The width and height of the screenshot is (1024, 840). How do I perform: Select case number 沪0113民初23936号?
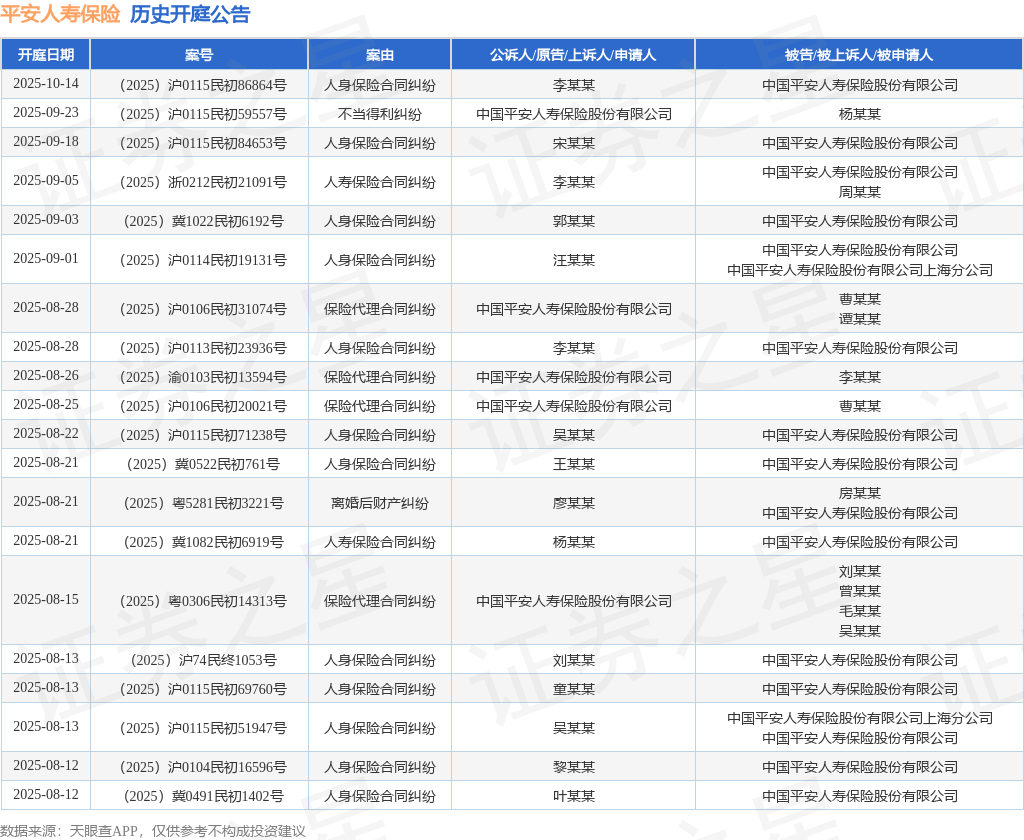203,348
